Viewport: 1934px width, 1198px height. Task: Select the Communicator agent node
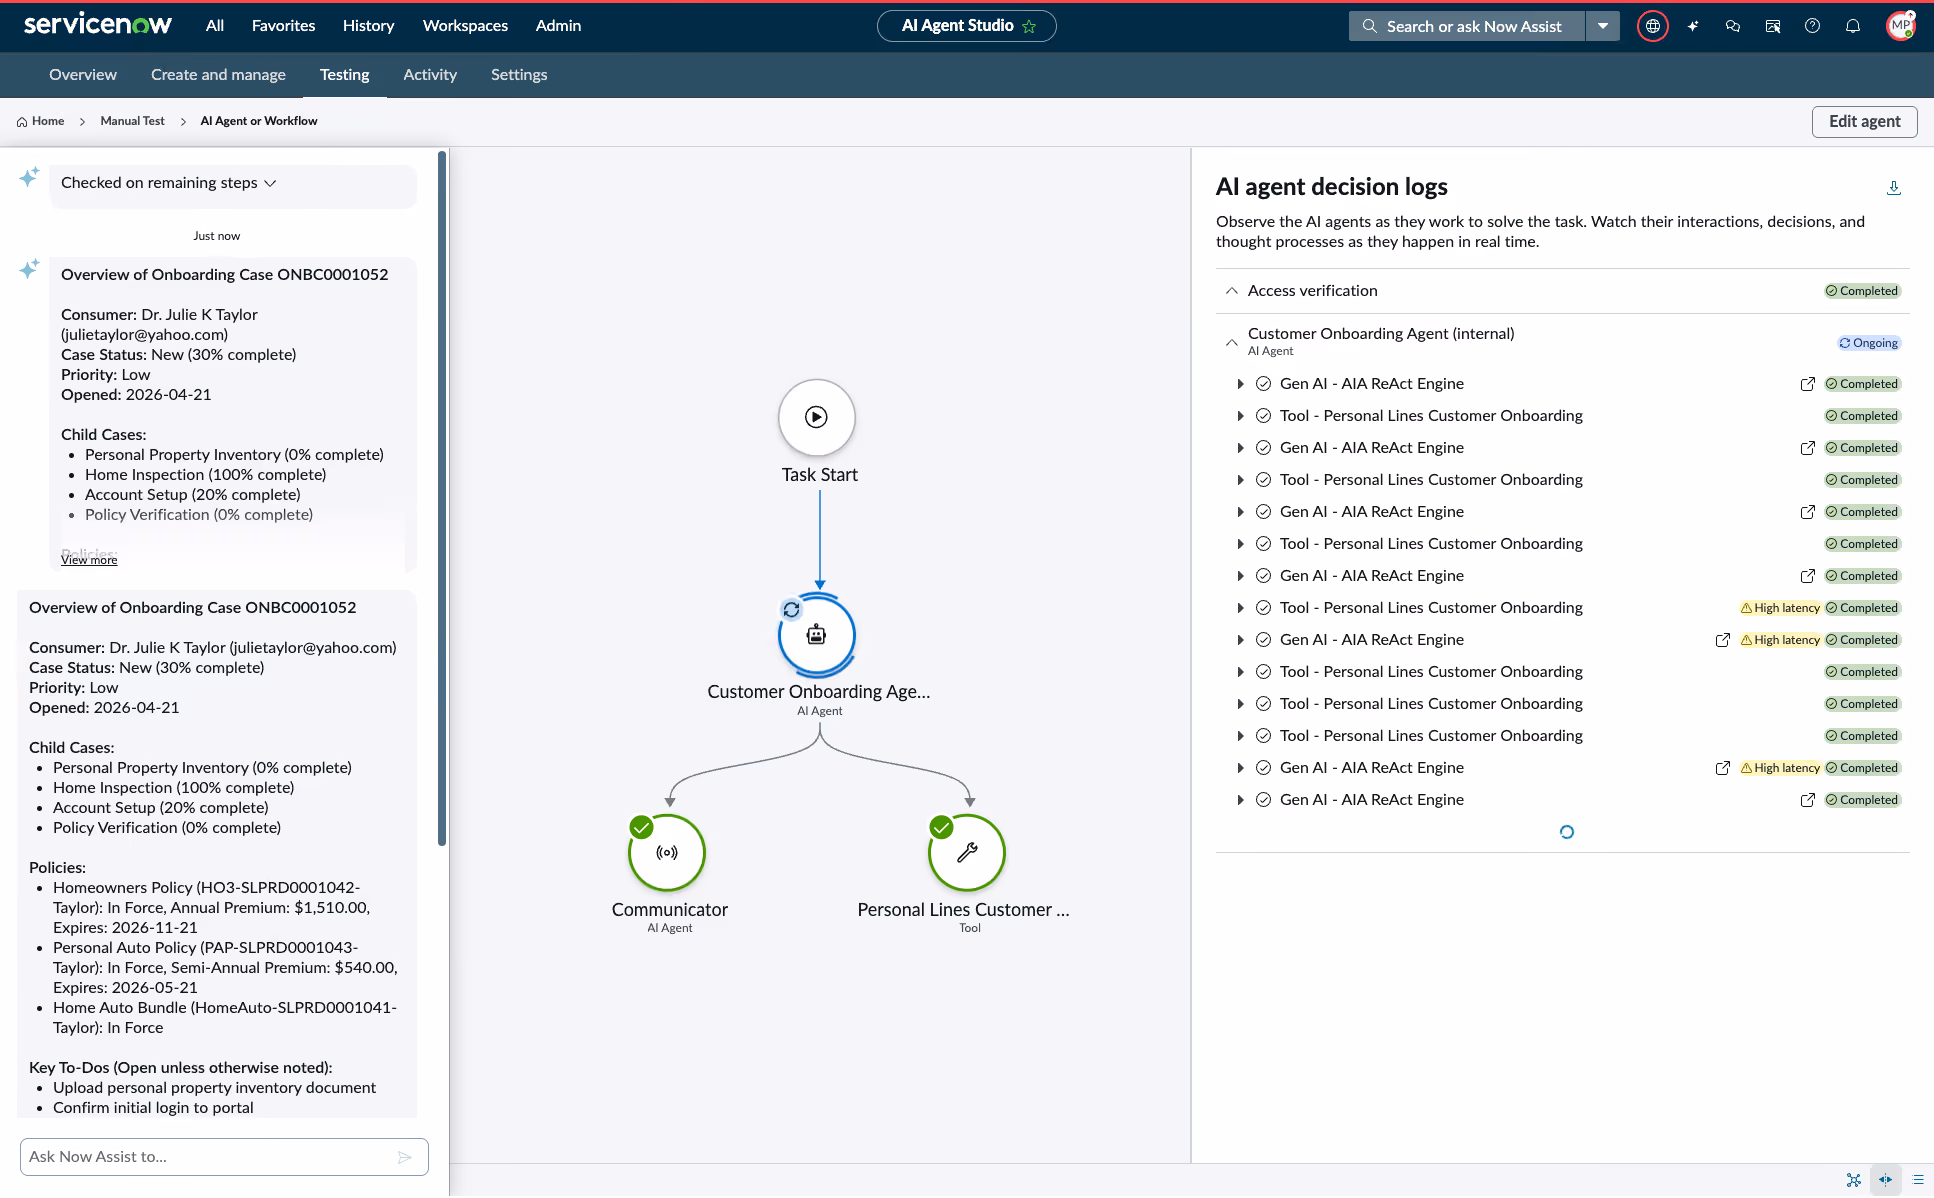click(x=667, y=853)
